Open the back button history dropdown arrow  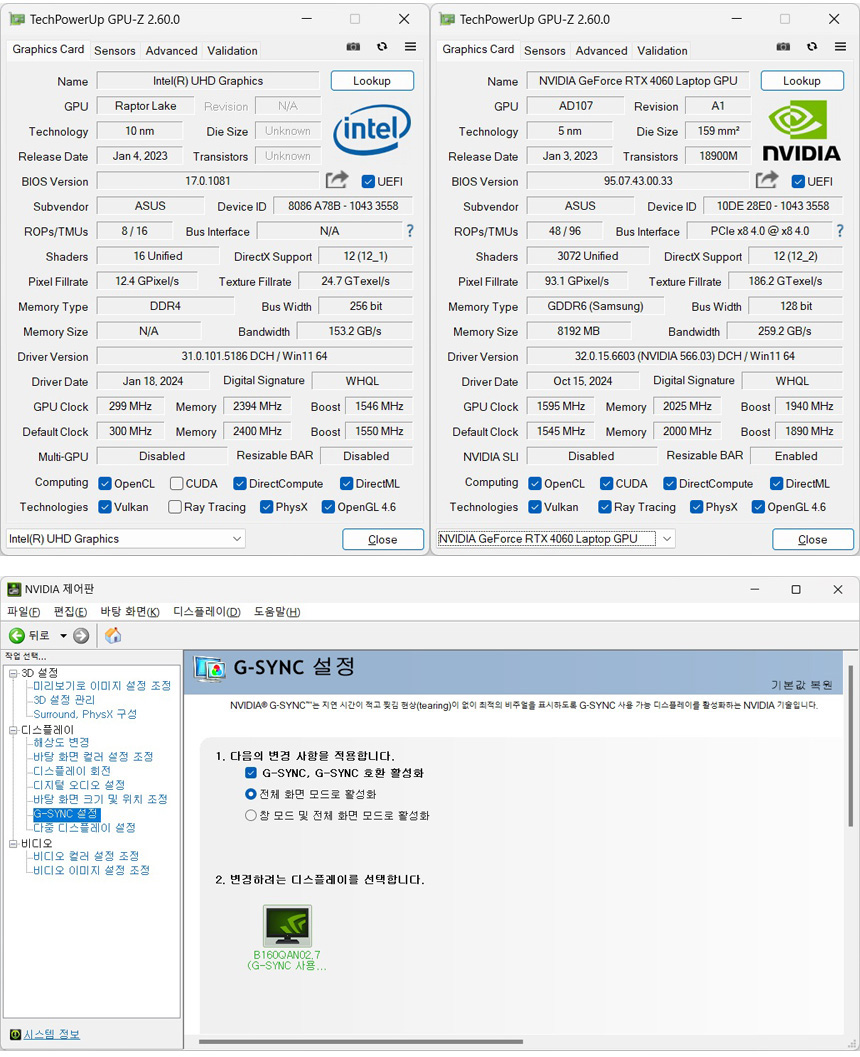pyautogui.click(x=63, y=636)
